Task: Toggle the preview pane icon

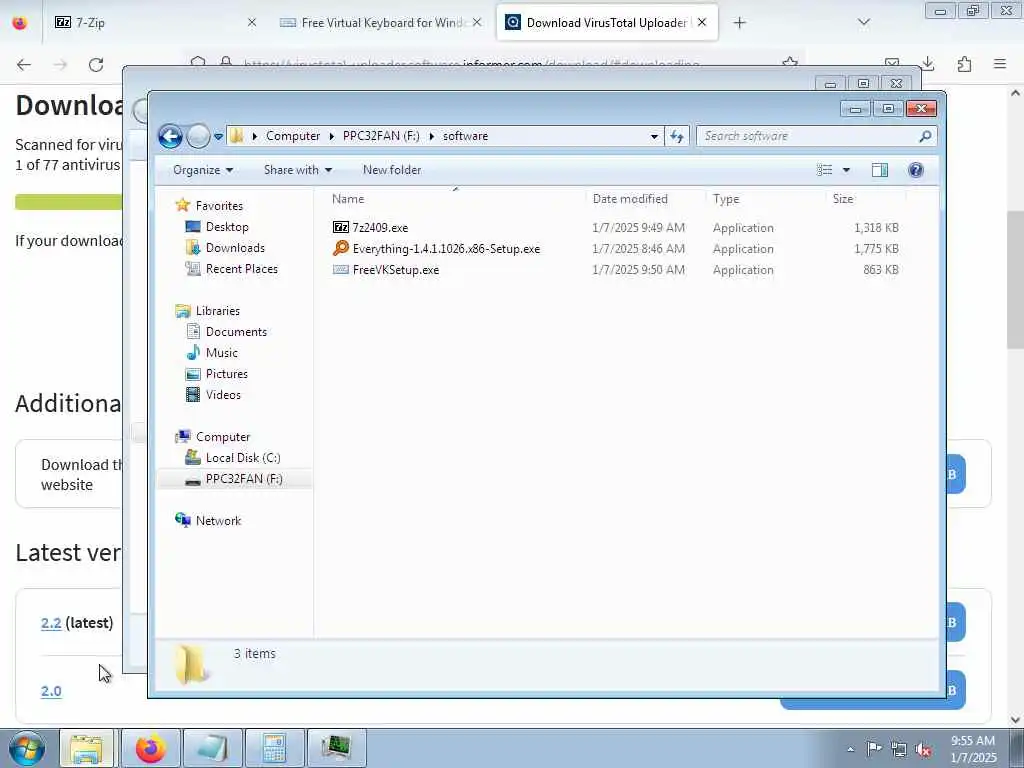Action: (x=880, y=170)
